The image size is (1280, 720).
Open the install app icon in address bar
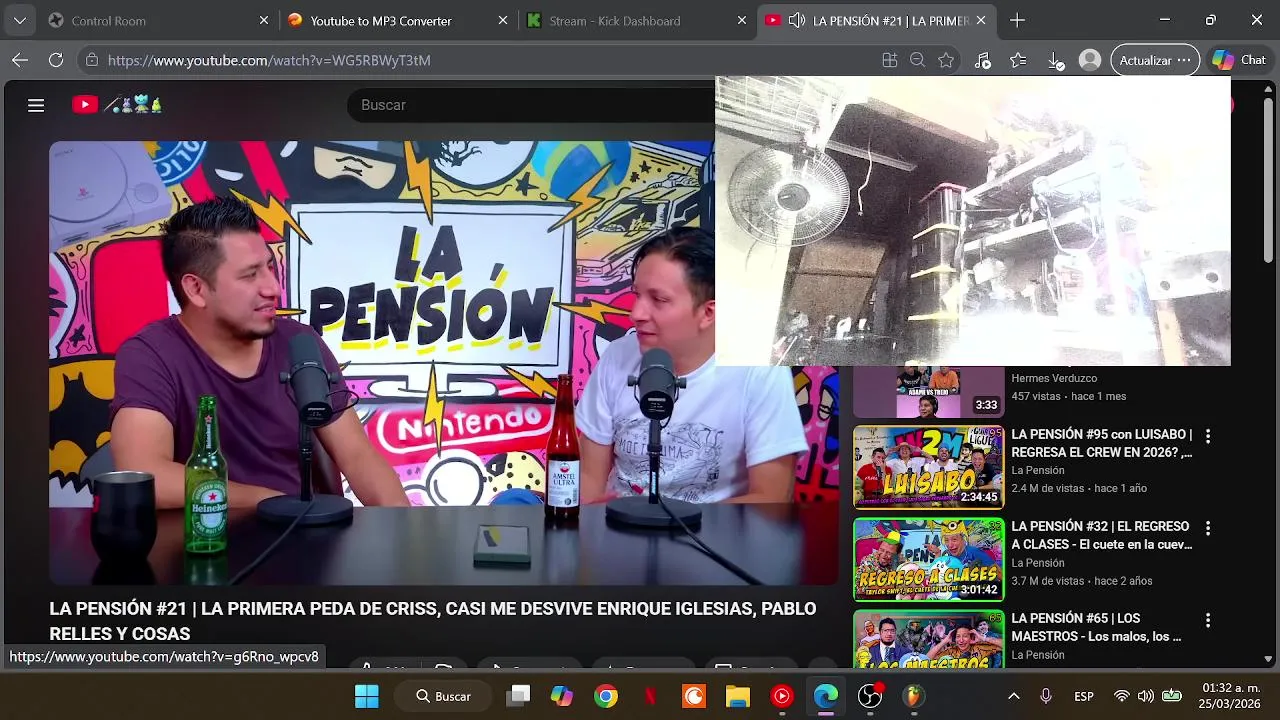[890, 60]
